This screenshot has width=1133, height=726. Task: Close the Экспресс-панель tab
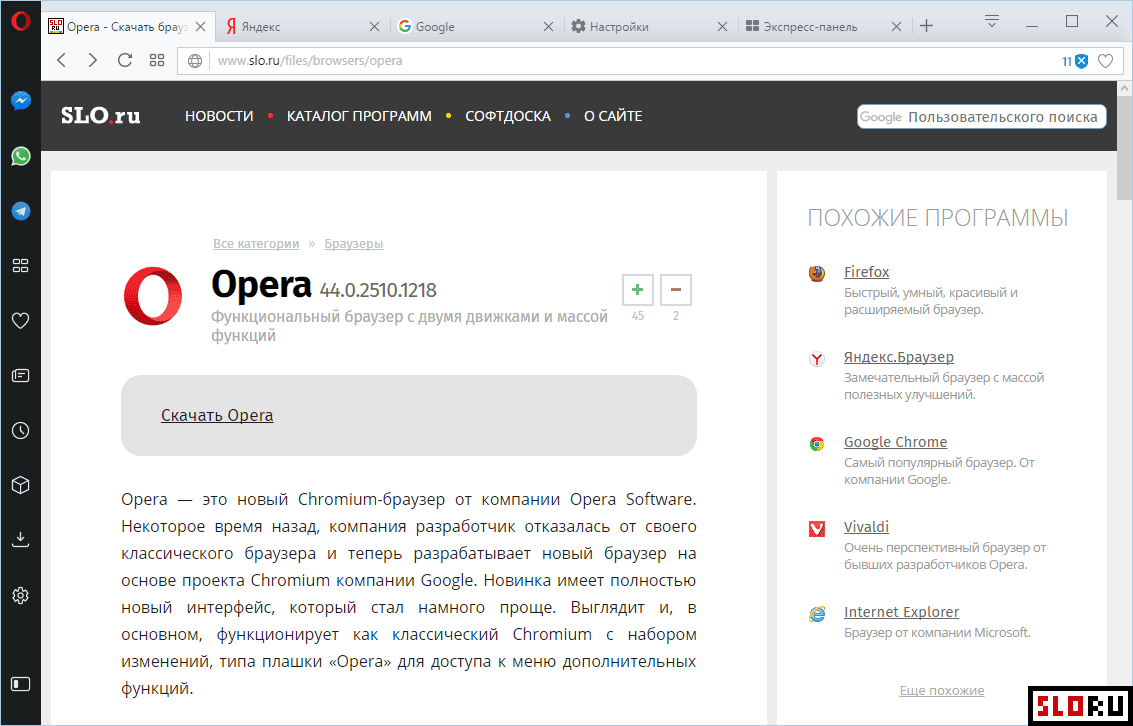tap(896, 27)
